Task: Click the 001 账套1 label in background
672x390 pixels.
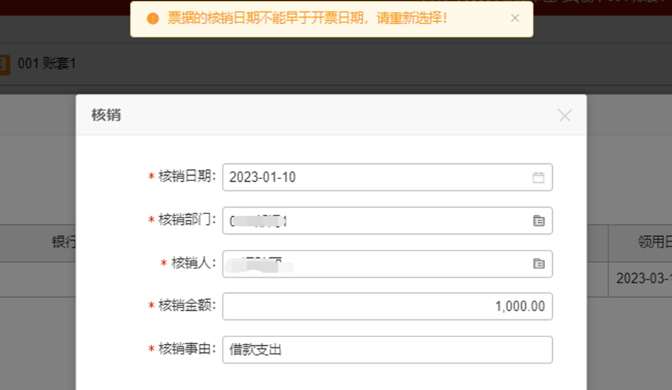Action: [47, 64]
